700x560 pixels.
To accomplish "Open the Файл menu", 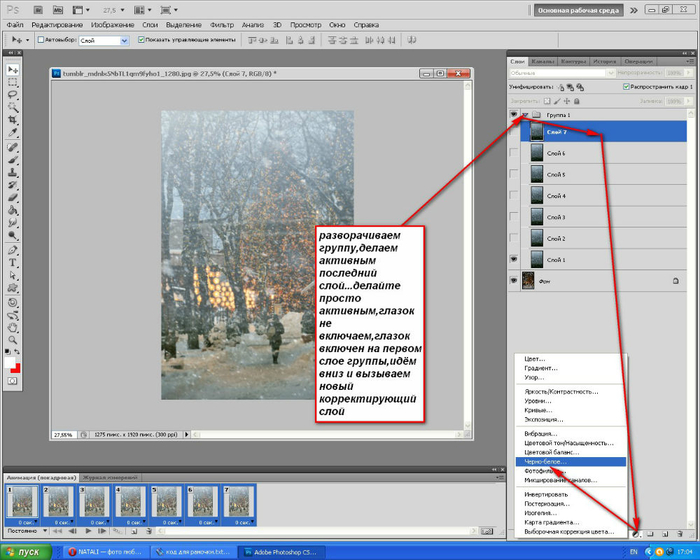I will (x=15, y=25).
